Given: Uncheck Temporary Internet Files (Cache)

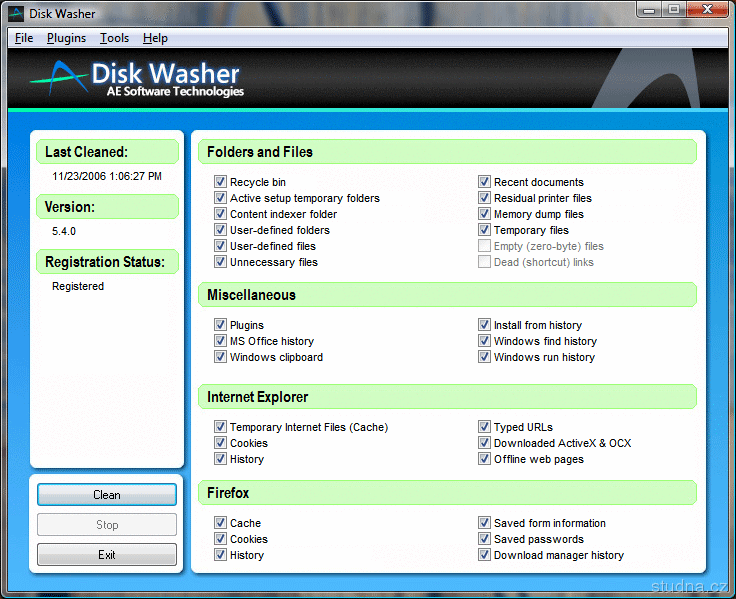Looking at the screenshot, I should [220, 427].
